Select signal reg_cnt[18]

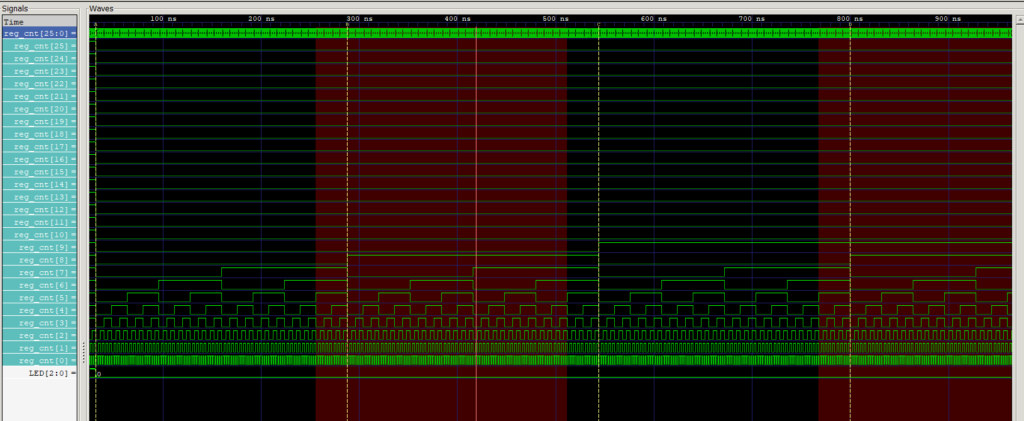pos(39,134)
